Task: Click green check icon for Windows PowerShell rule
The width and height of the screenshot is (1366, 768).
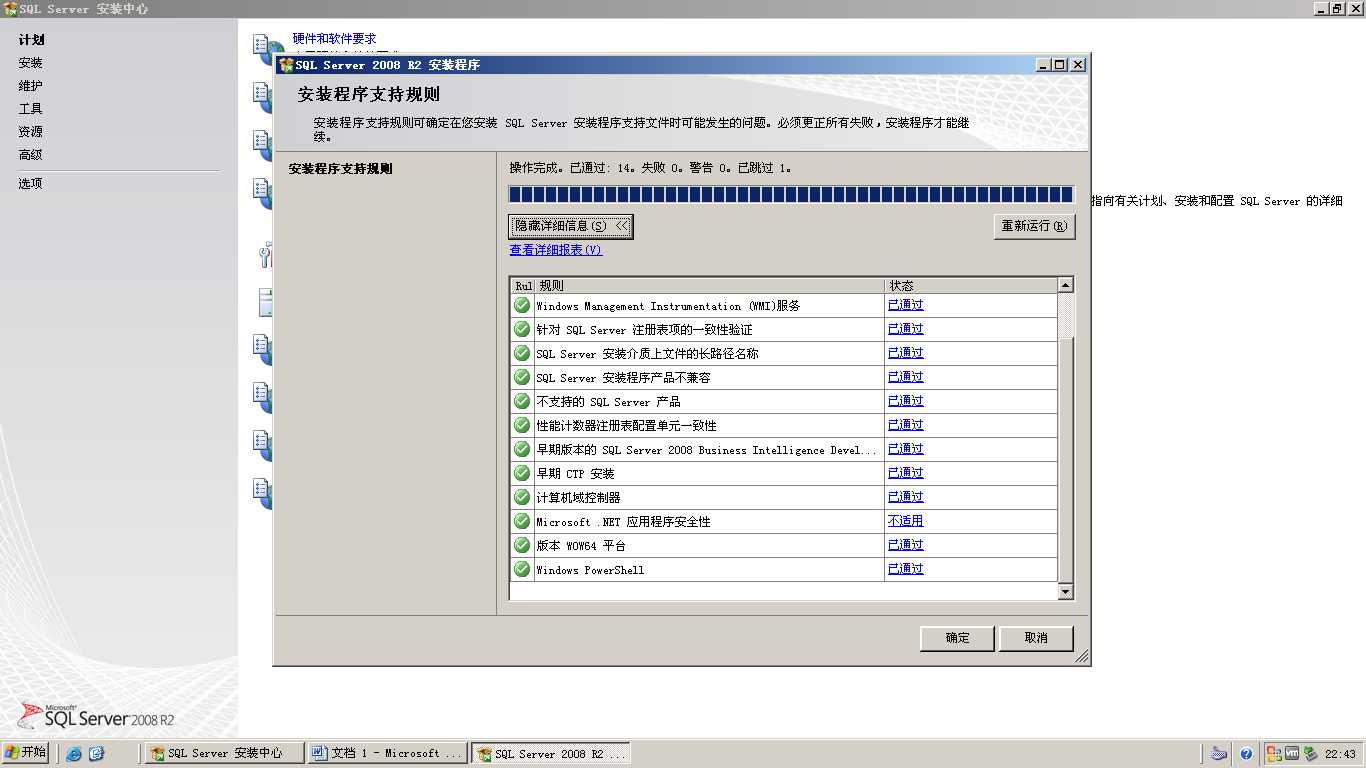Action: point(522,569)
